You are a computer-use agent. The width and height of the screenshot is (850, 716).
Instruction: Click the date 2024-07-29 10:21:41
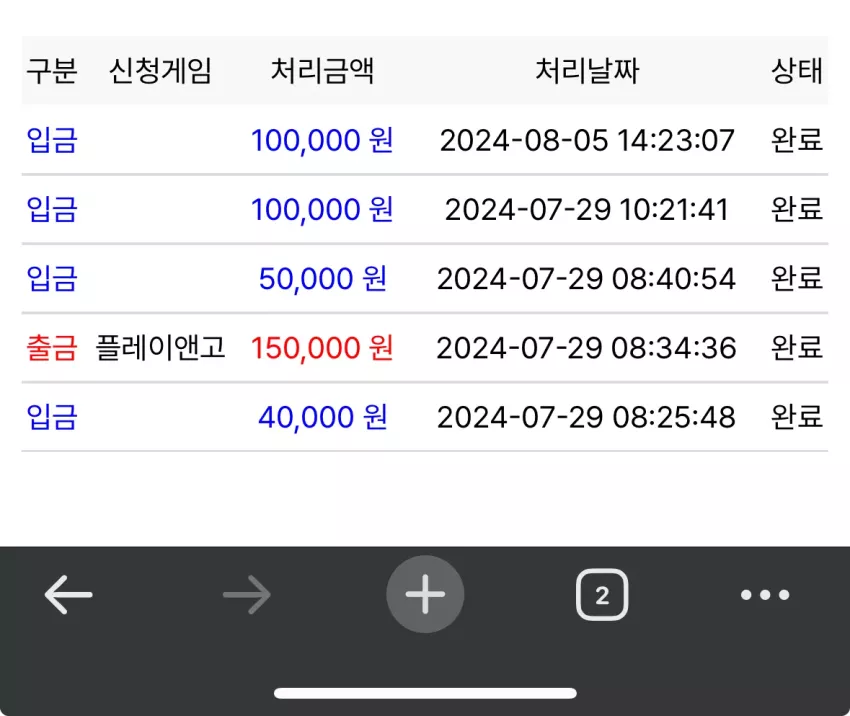587,210
